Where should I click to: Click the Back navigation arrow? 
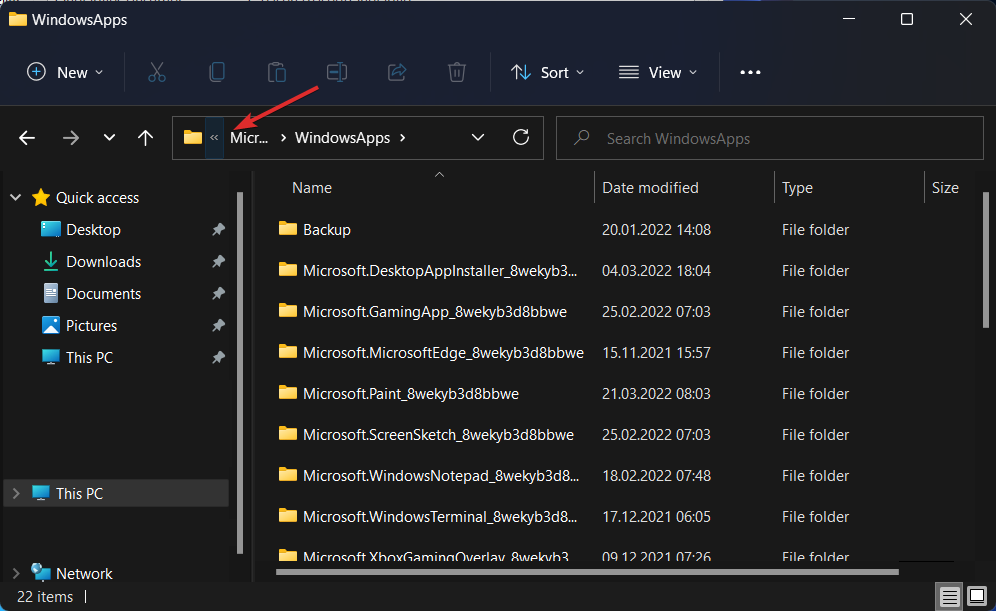[x=26, y=137]
